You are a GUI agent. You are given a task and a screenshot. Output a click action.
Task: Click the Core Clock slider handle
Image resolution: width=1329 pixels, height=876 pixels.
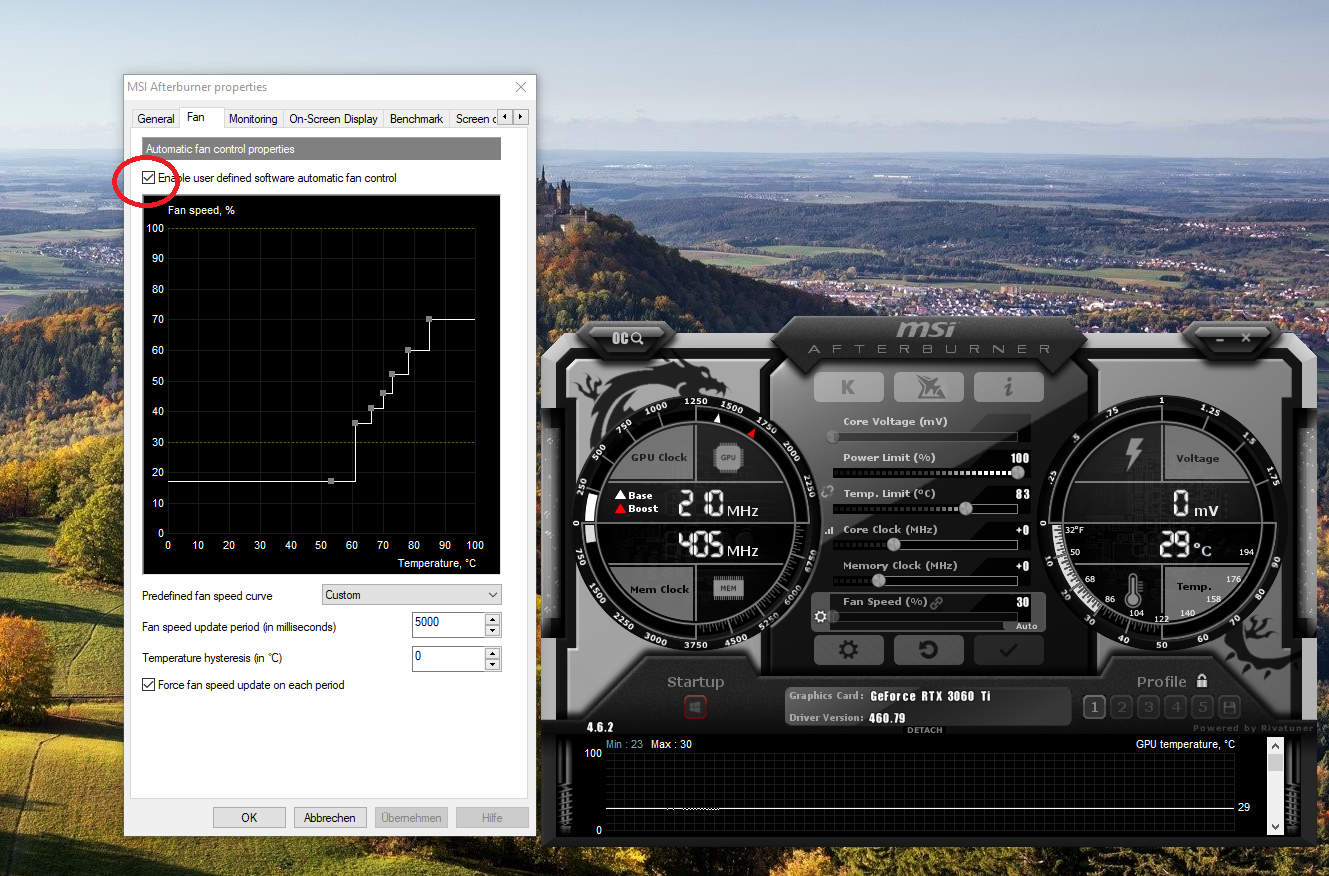893,544
